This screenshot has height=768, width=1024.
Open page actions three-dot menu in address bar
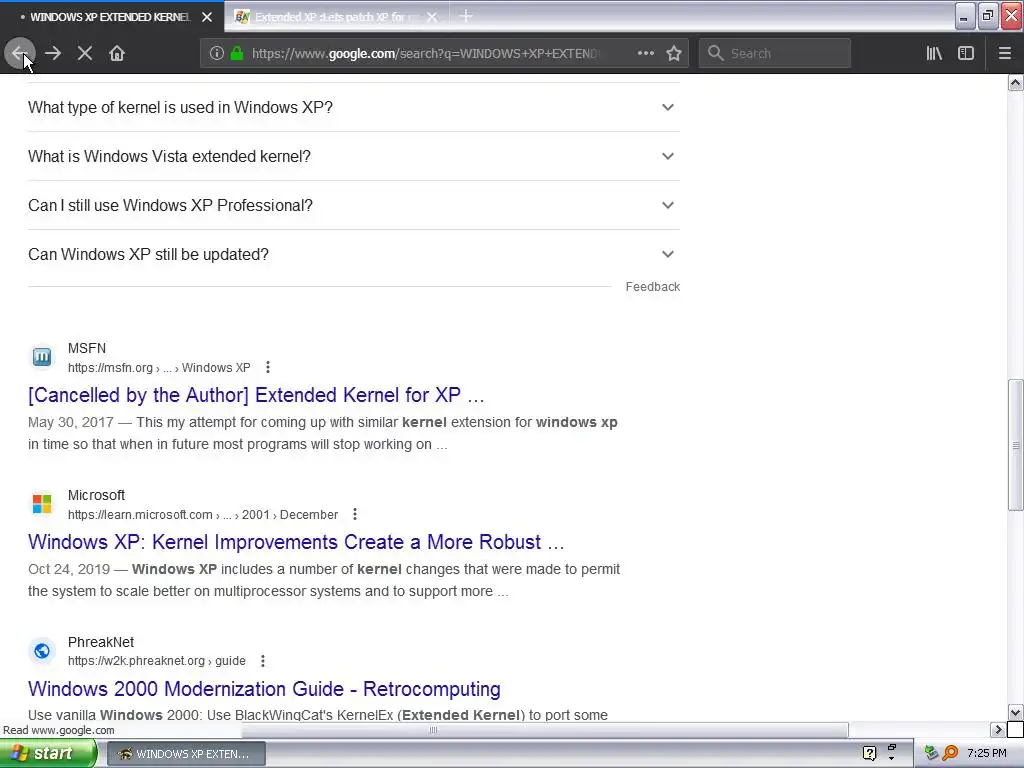(645, 53)
